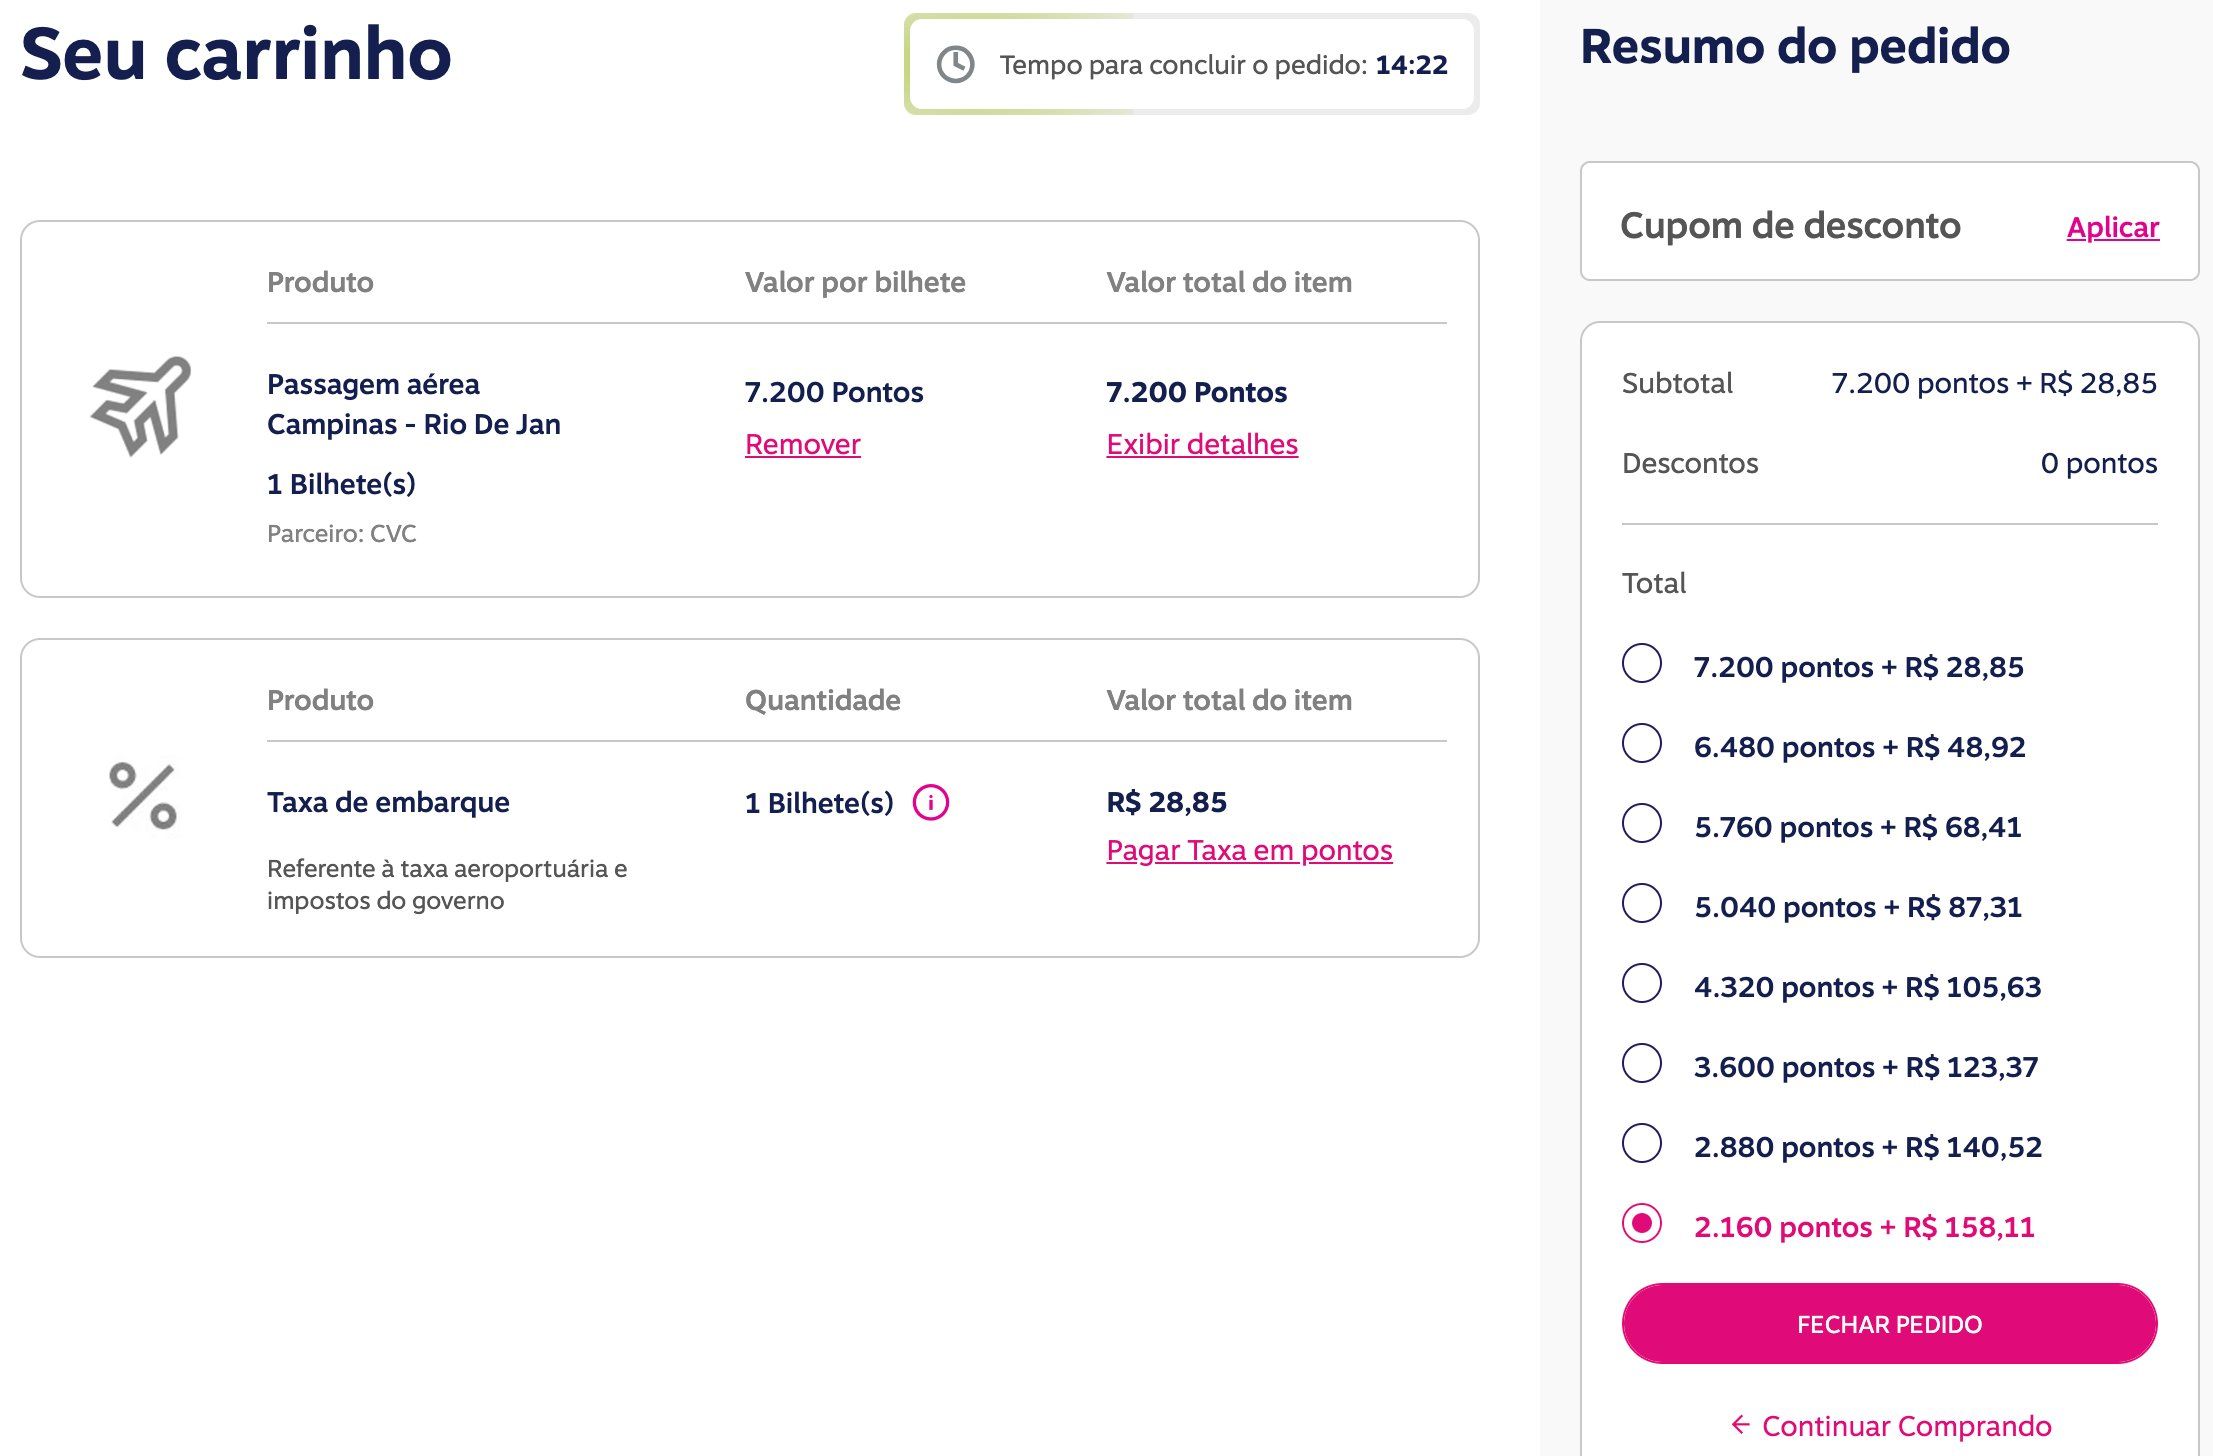Click Continuar Comprando link
Viewport: 2213px width, 1456px height.
[1906, 1425]
